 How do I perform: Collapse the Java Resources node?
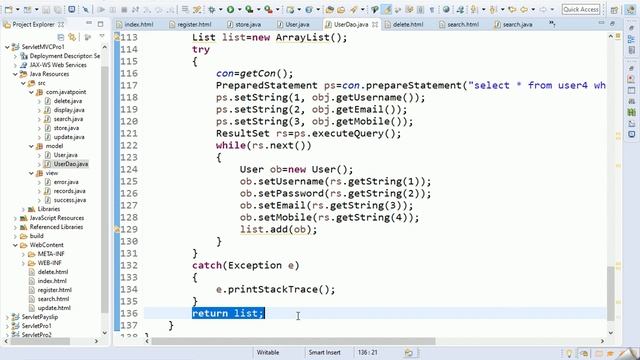point(15,74)
